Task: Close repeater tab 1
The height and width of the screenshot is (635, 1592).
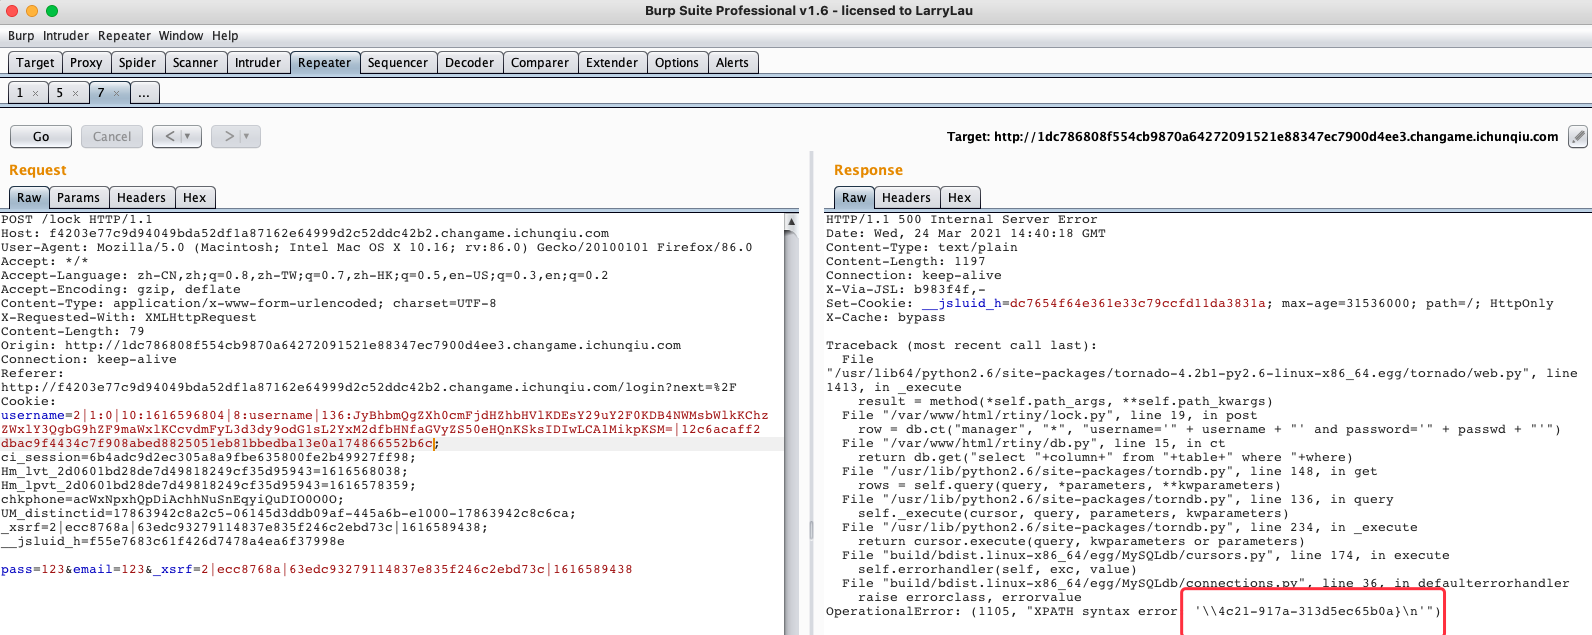Action: pos(35,93)
